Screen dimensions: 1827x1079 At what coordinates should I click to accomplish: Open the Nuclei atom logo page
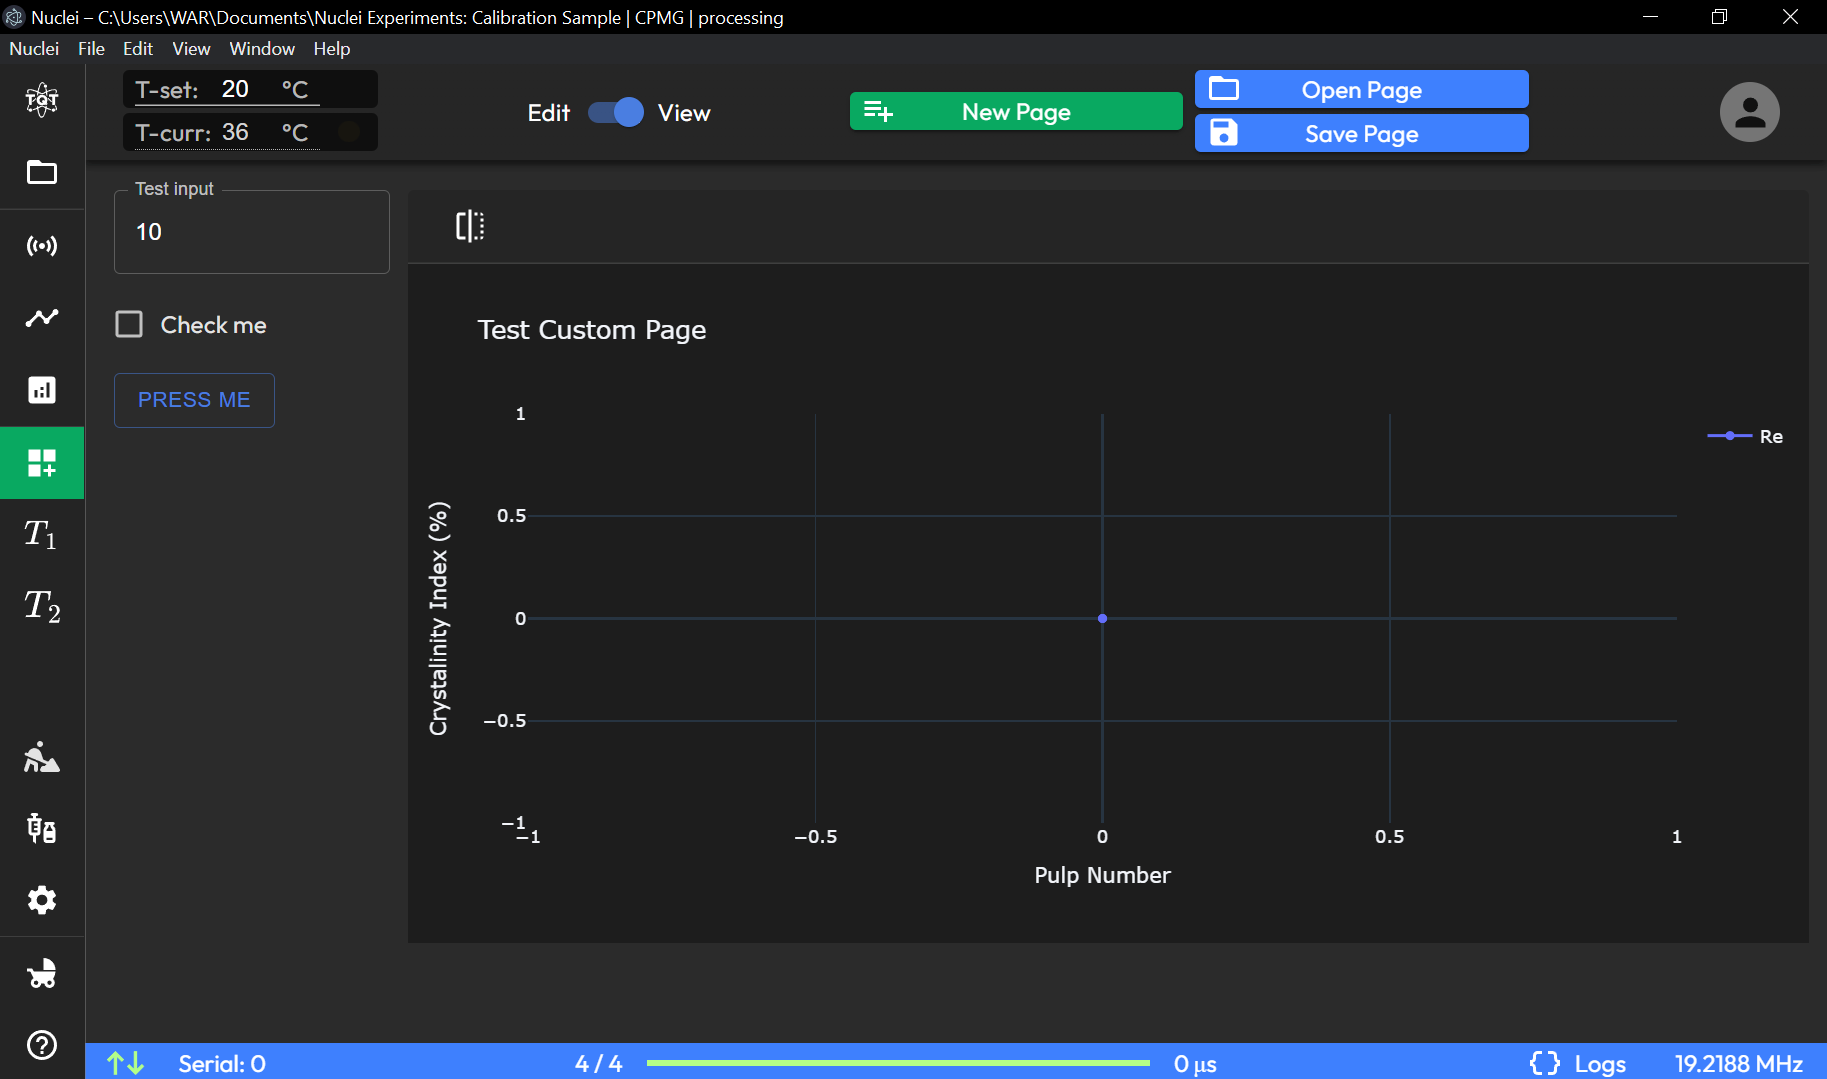tap(42, 99)
